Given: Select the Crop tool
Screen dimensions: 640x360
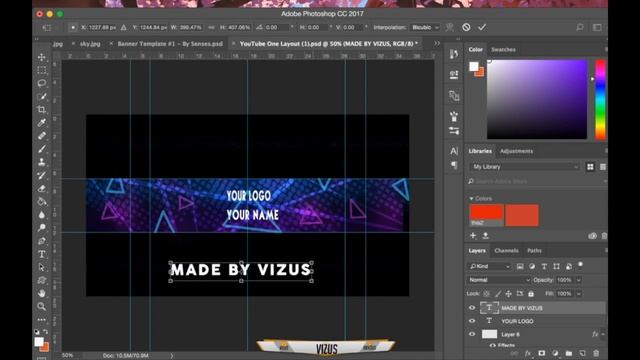Looking at the screenshot, I should [x=42, y=109].
